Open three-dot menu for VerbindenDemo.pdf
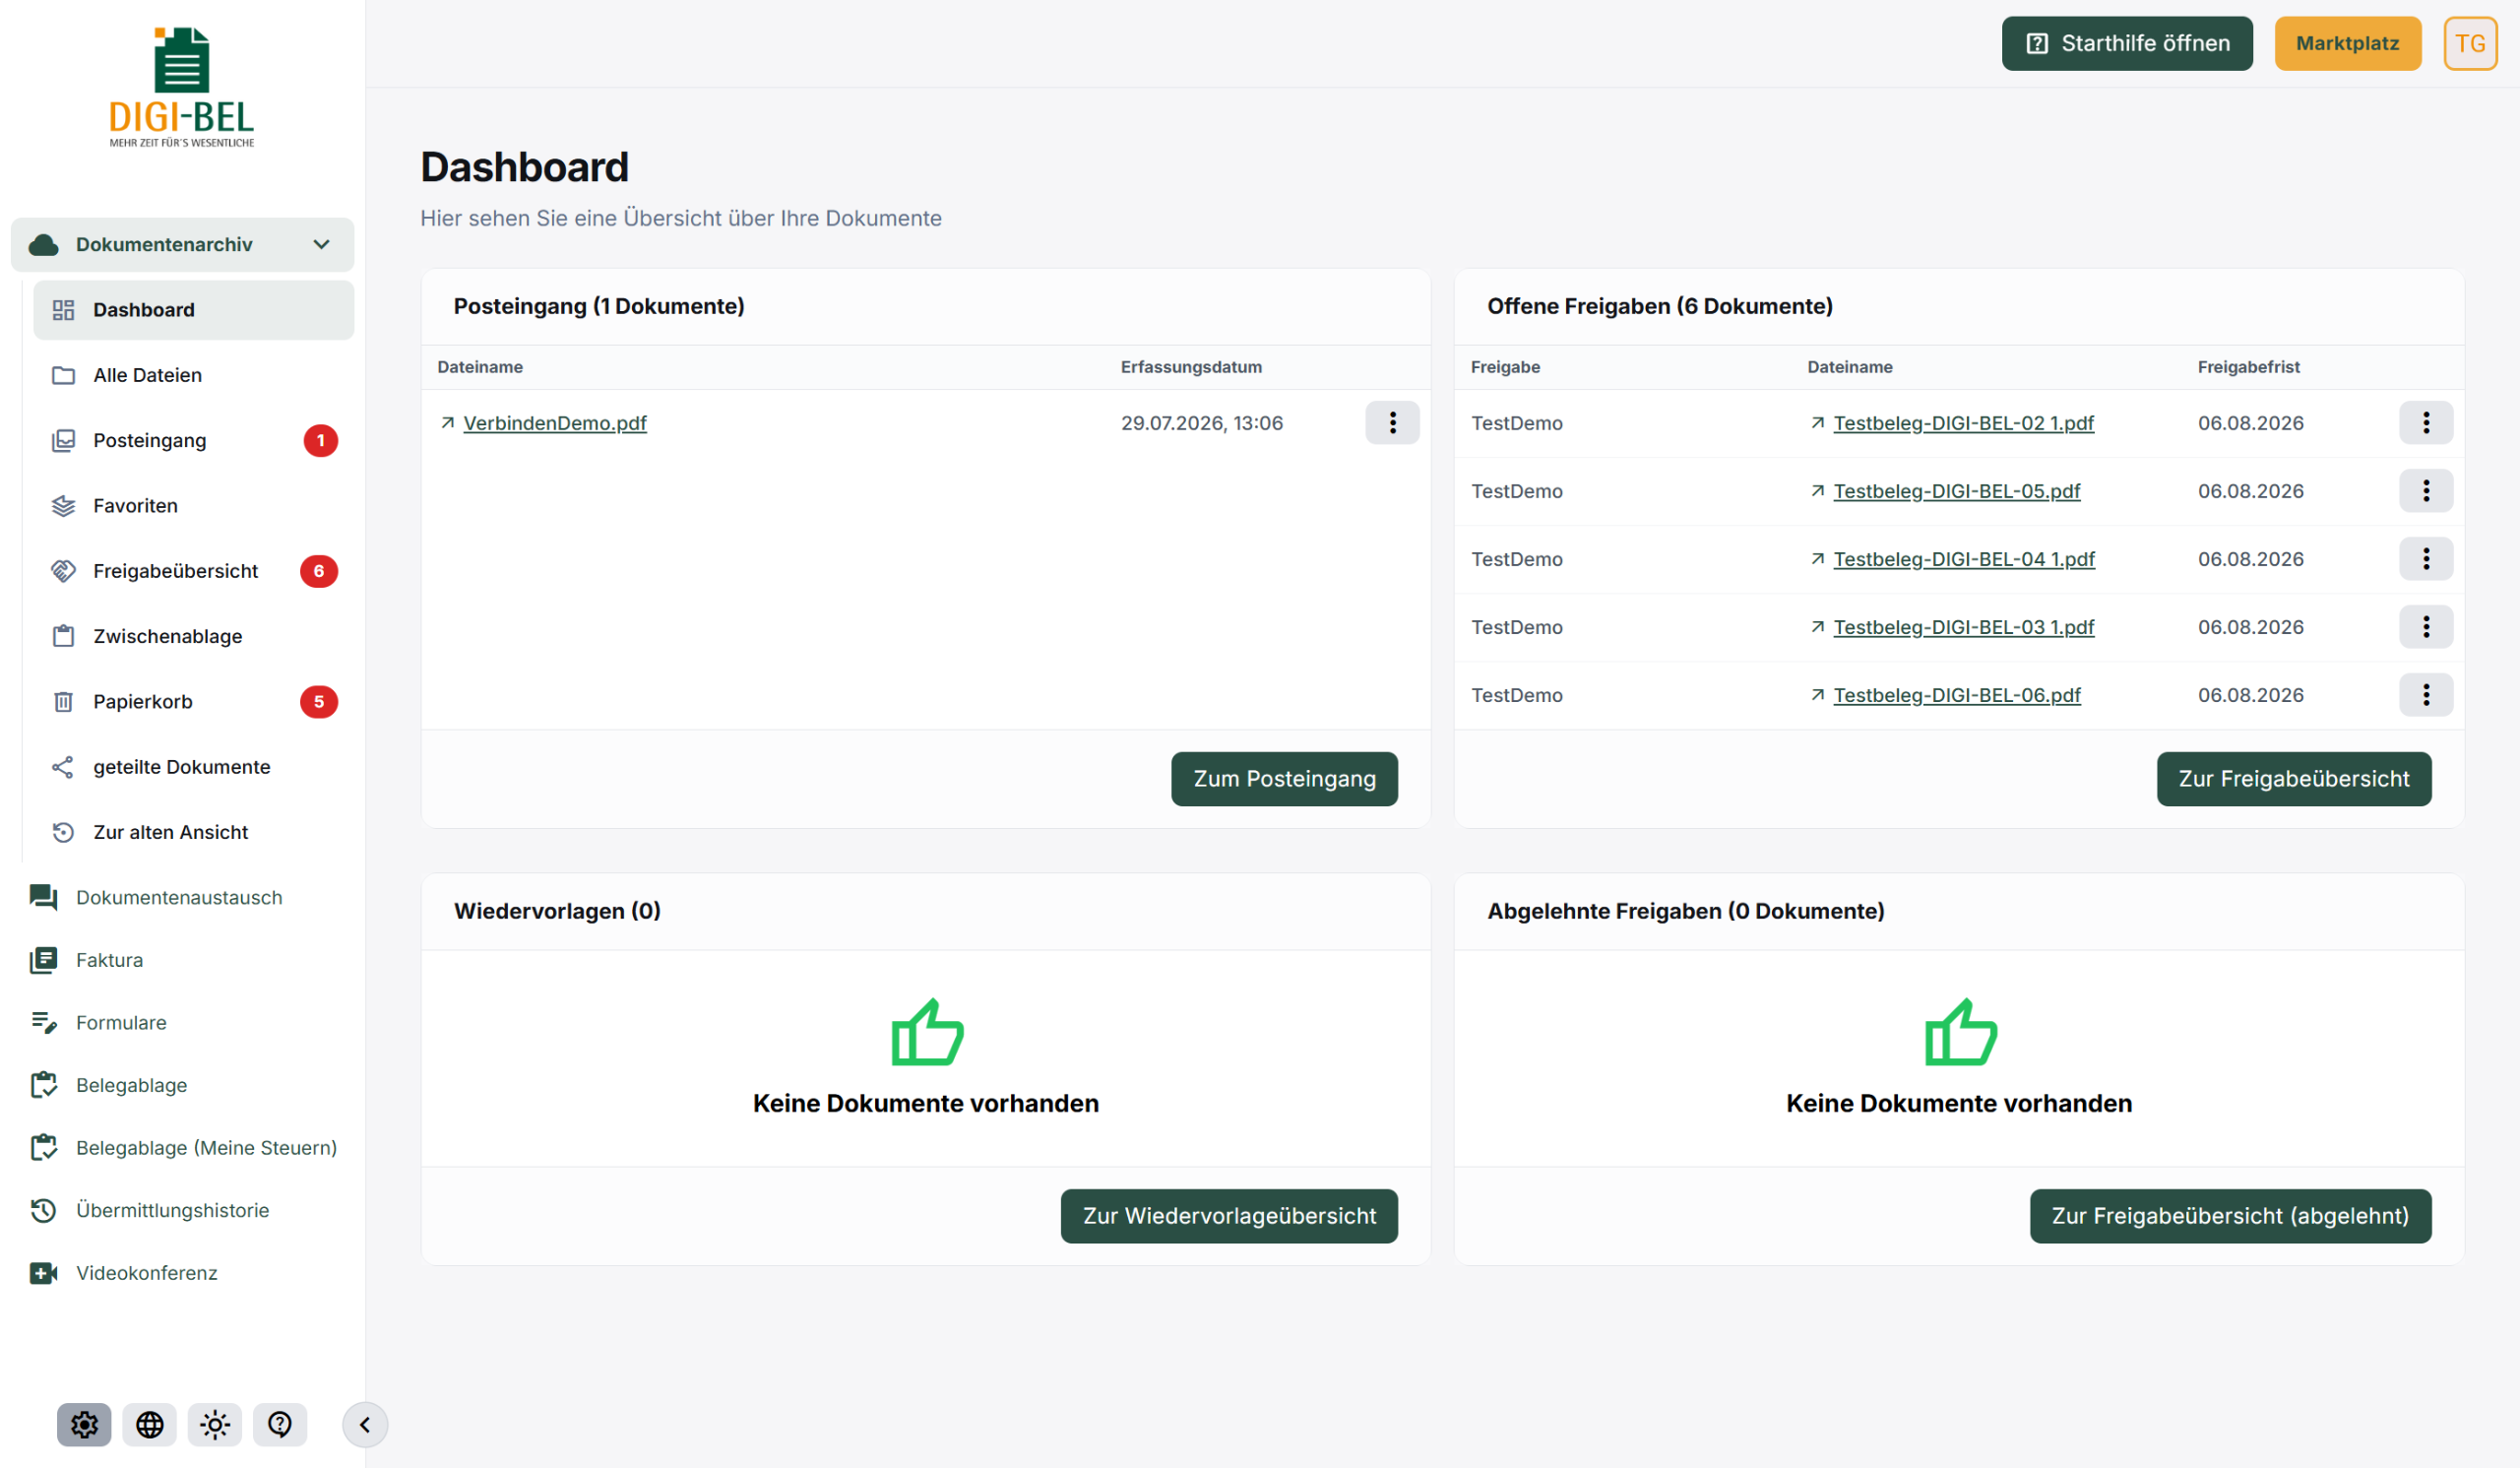Screen dimensions: 2520x1468 (x=1392, y=422)
